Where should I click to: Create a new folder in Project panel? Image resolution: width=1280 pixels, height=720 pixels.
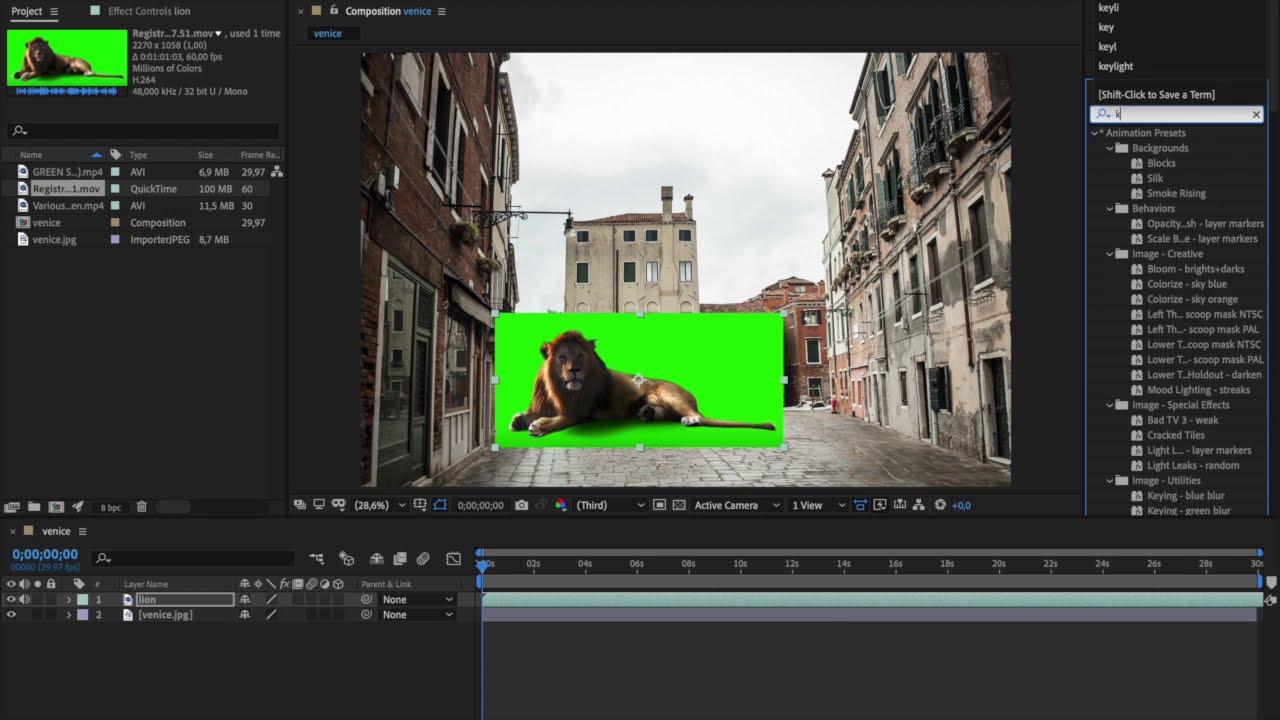click(x=34, y=507)
